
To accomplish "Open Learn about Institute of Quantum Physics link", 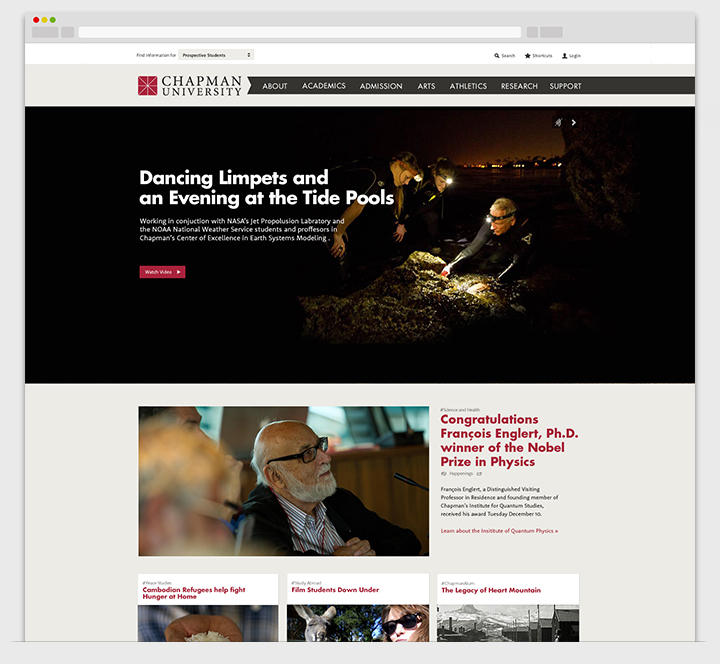I will [499, 531].
